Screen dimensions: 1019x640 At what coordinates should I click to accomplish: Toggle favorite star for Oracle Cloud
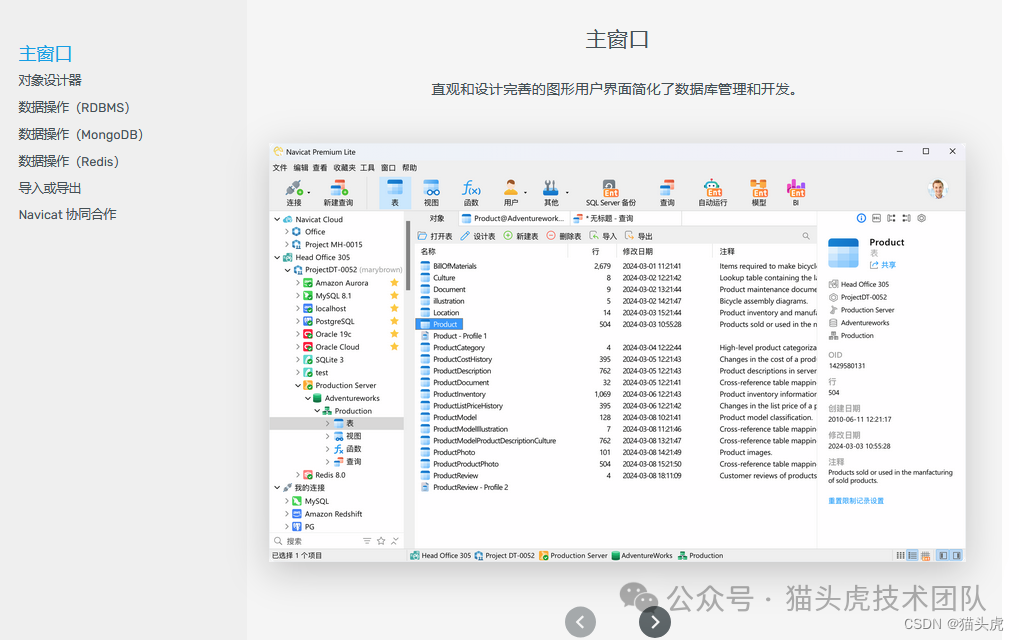[394, 346]
